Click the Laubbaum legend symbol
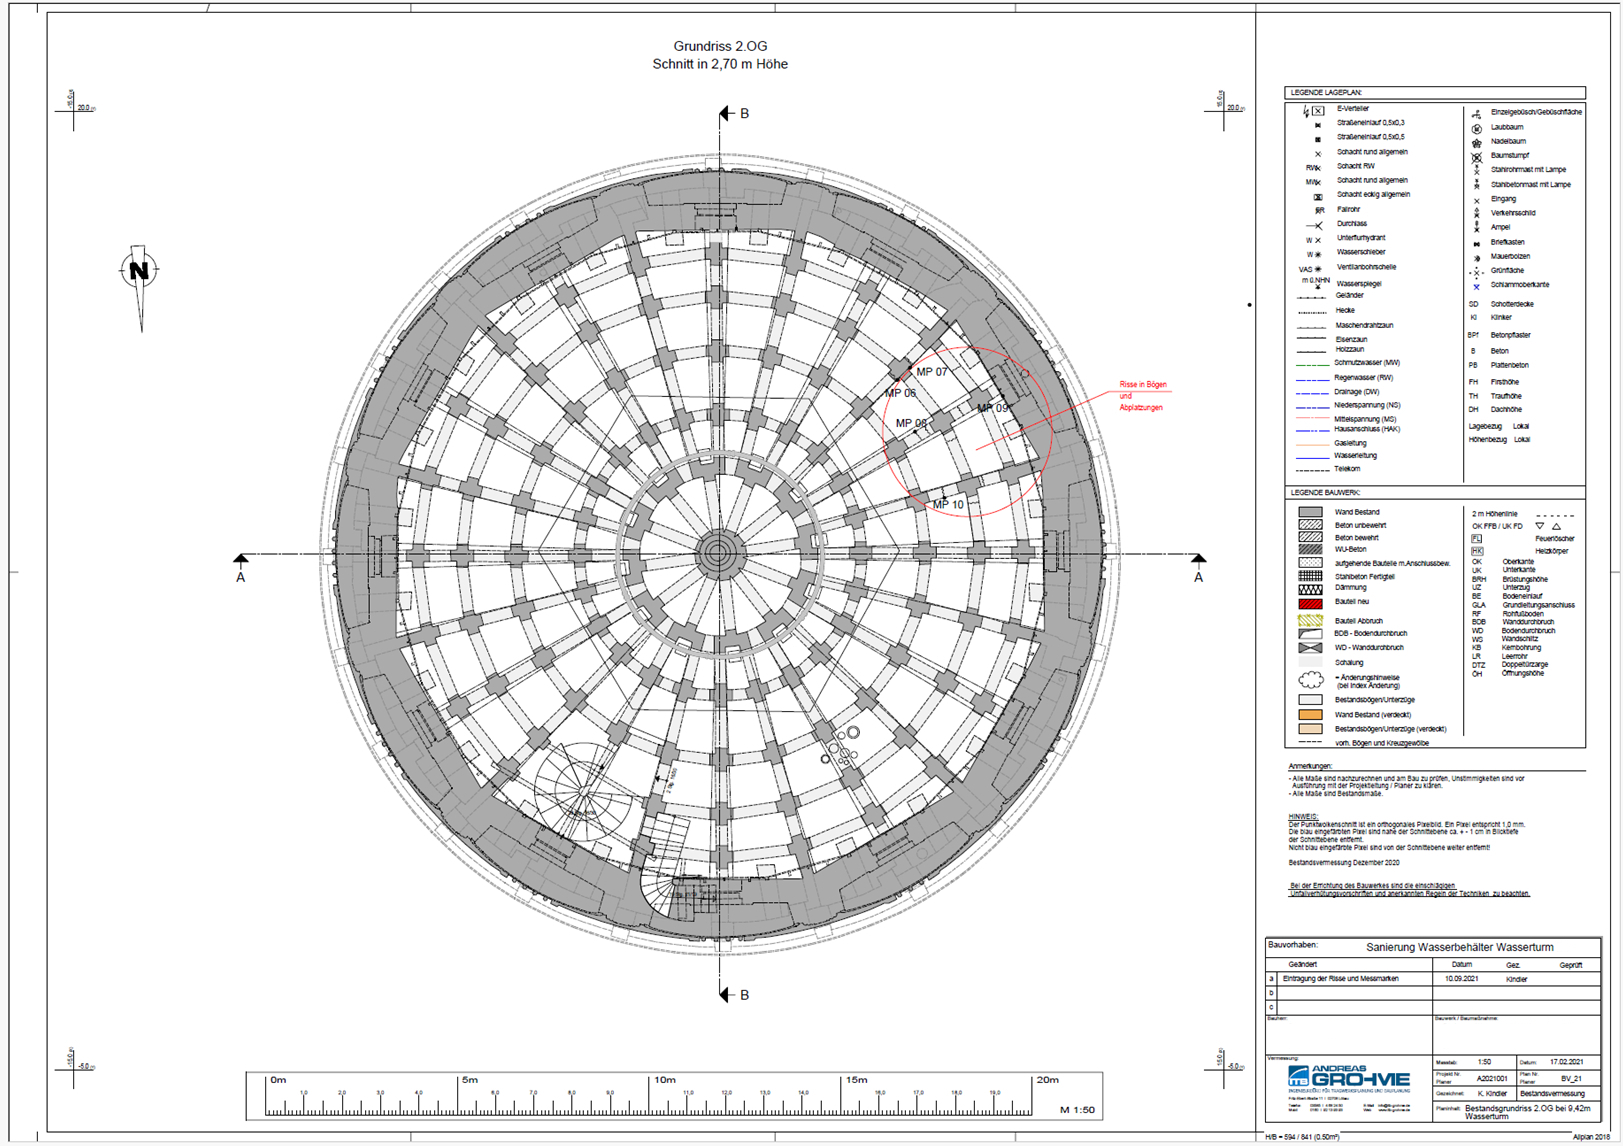Screen dimensions: 1623x1146 tap(1476, 128)
